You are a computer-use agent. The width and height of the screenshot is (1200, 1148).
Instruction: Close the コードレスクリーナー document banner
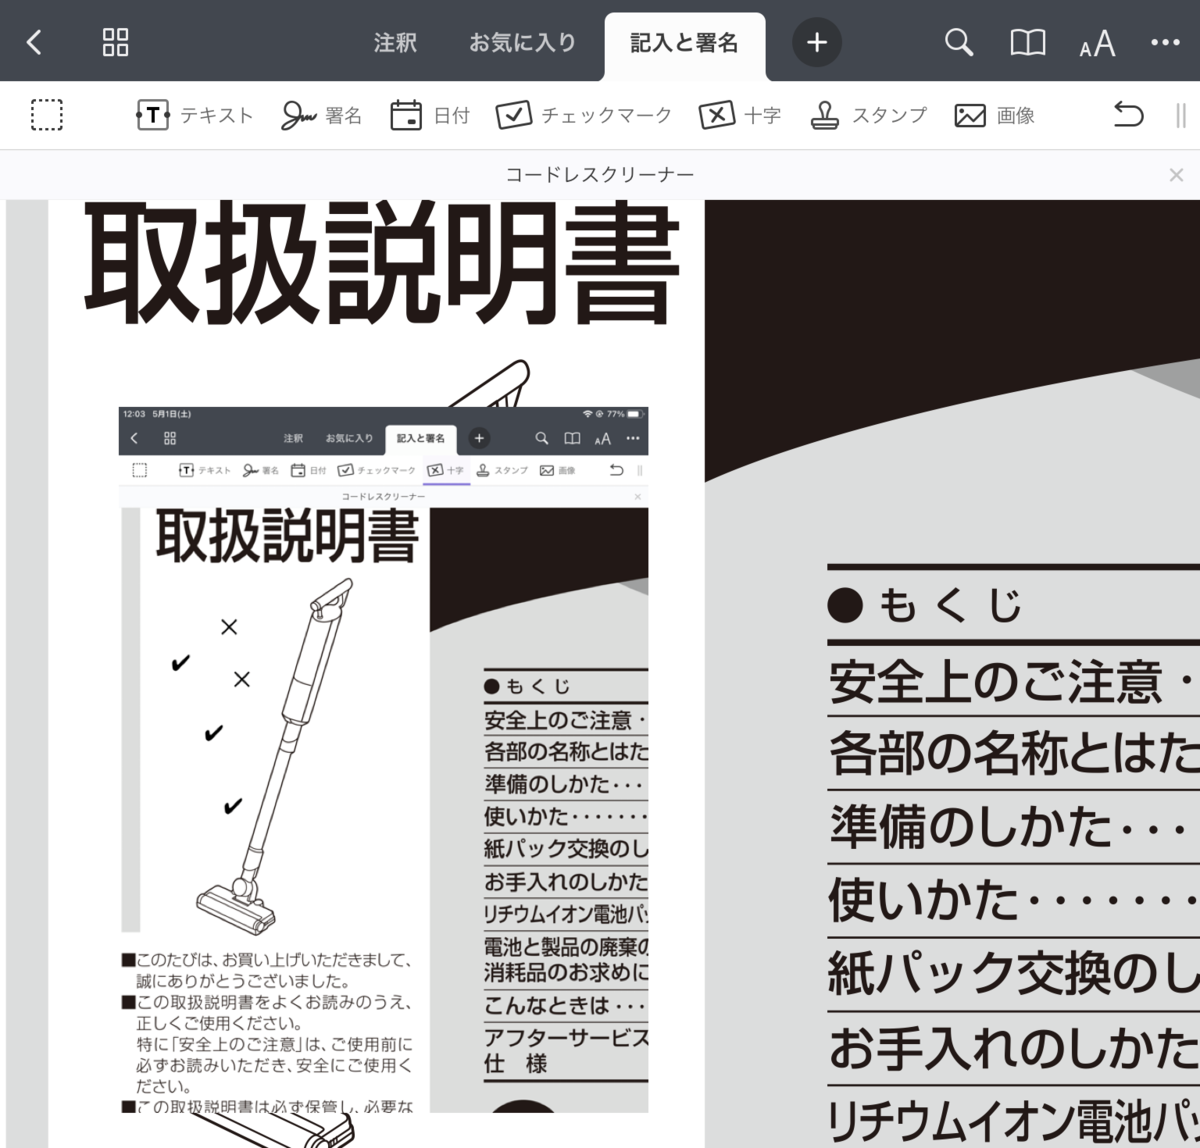(x=1176, y=174)
